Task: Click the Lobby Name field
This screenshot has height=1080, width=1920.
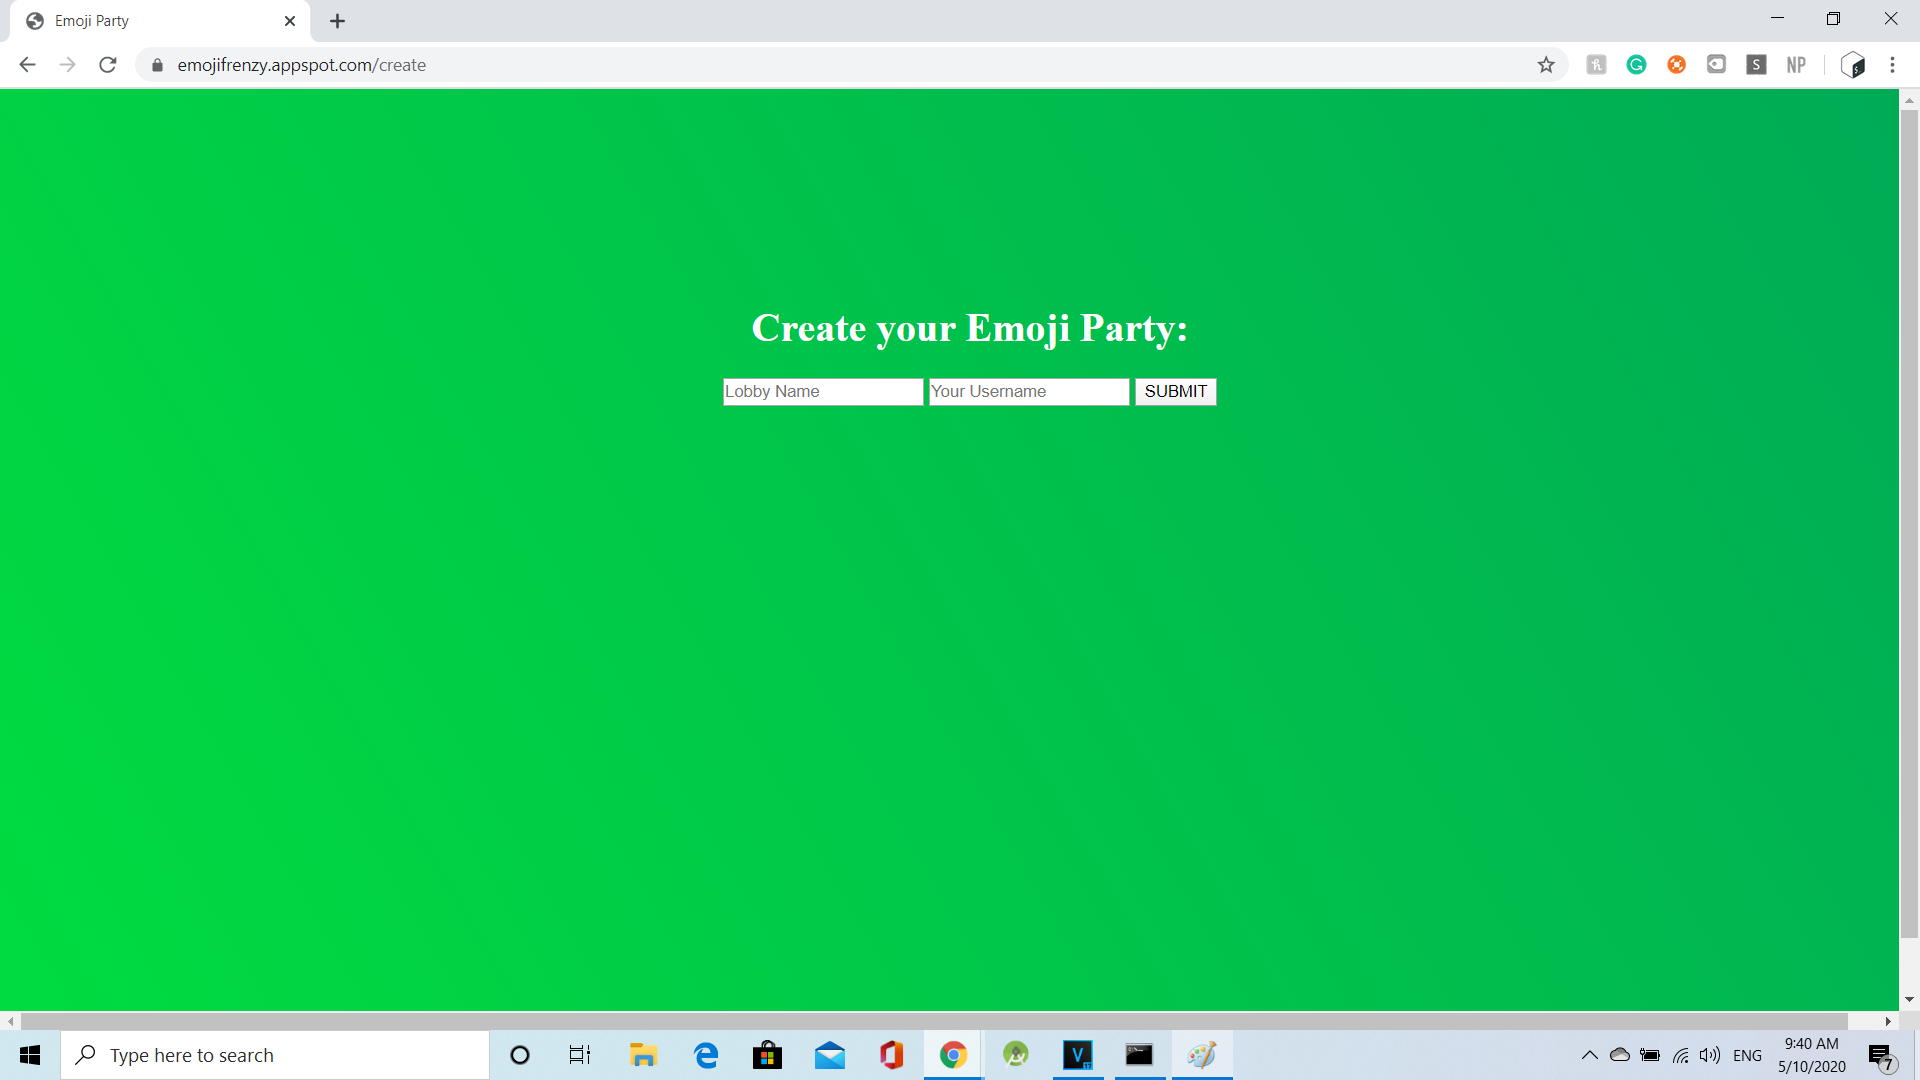Action: (822, 392)
